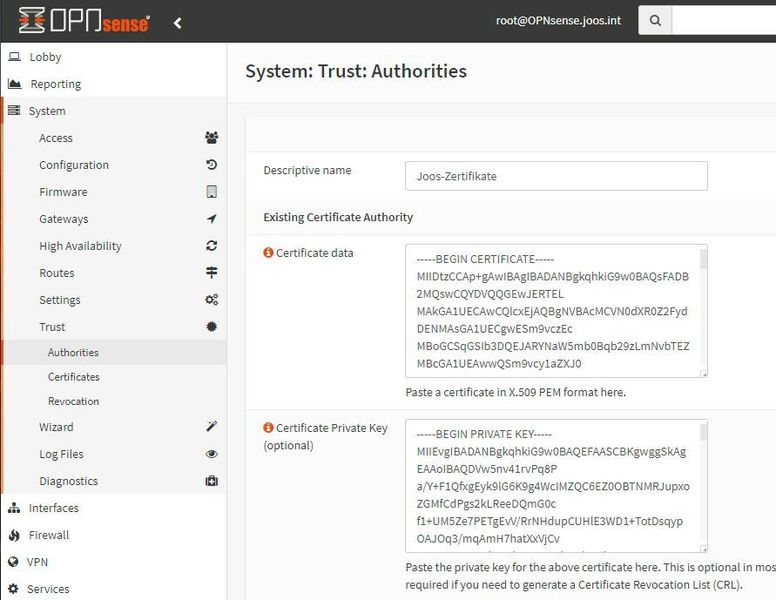The height and width of the screenshot is (600, 776).
Task: Open the Revocation submenu page
Action: point(74,401)
